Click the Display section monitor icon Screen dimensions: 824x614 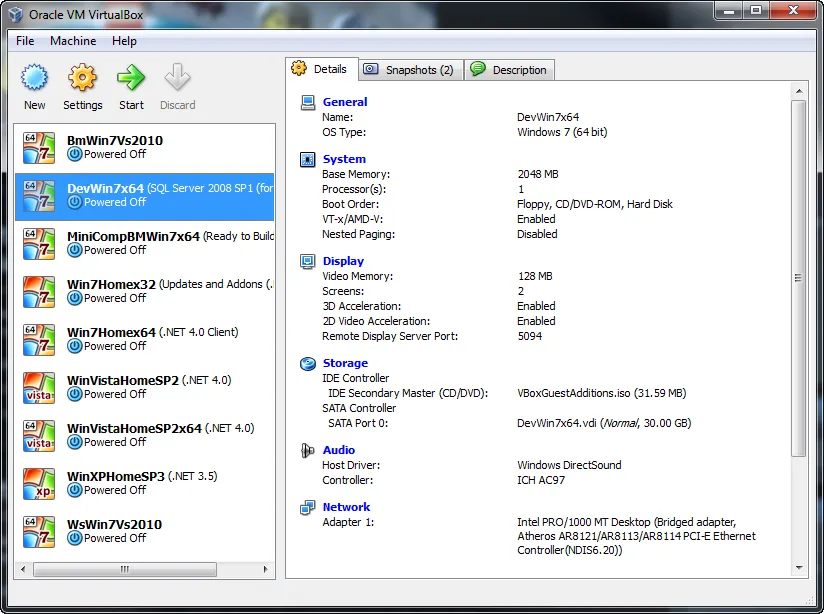click(307, 261)
